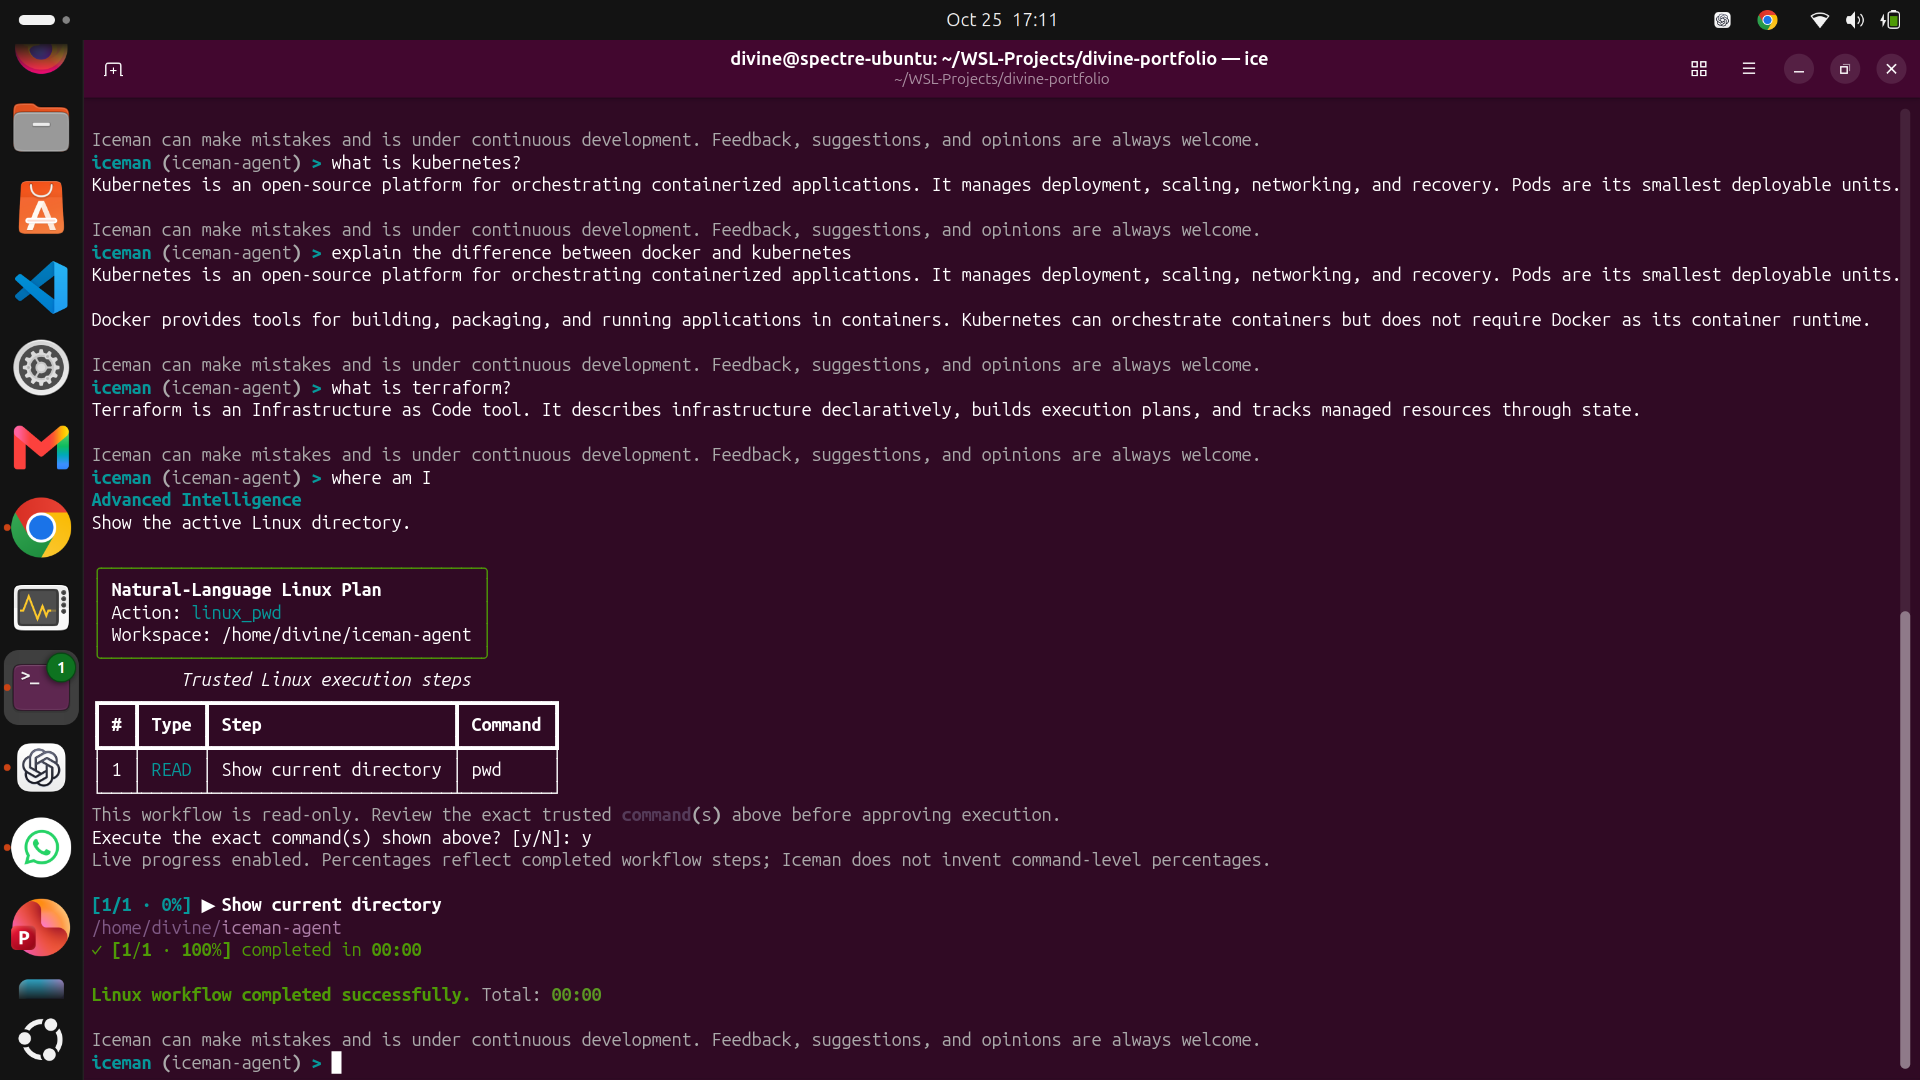Click '/home/divine/iceman-agent' output line

click(216, 928)
